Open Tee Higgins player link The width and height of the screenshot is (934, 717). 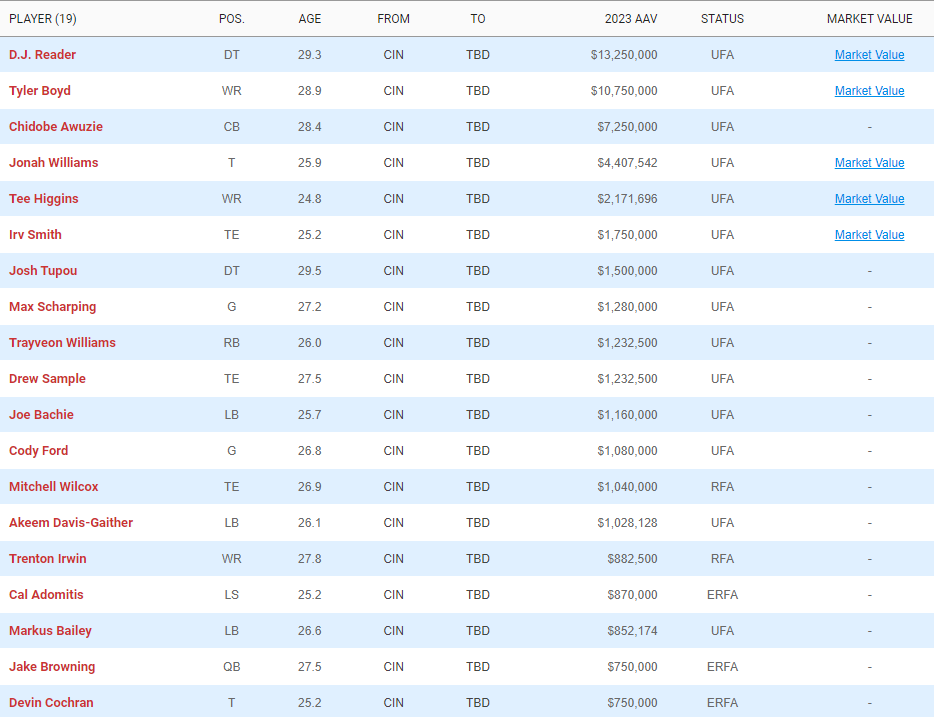pyautogui.click(x=43, y=199)
